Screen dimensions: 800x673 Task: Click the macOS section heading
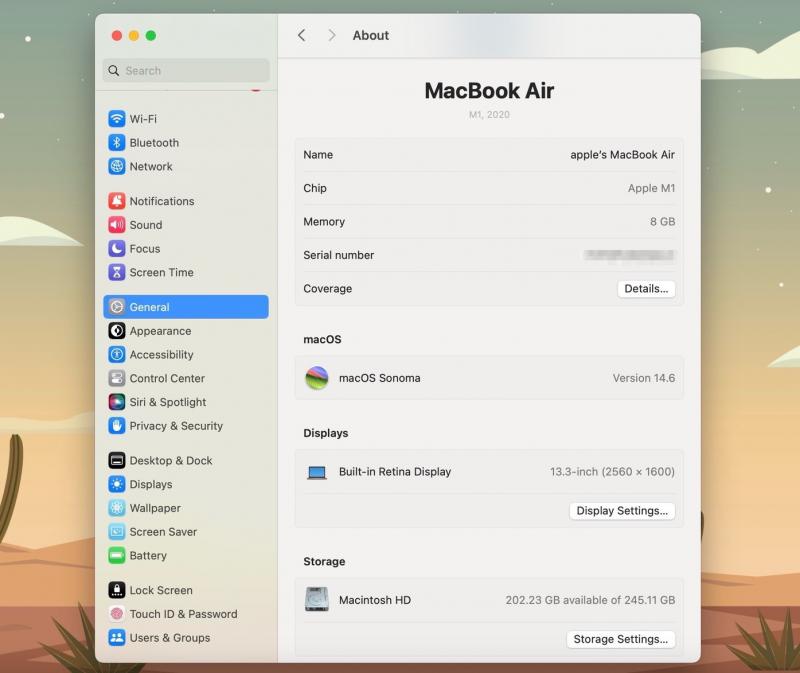322,339
